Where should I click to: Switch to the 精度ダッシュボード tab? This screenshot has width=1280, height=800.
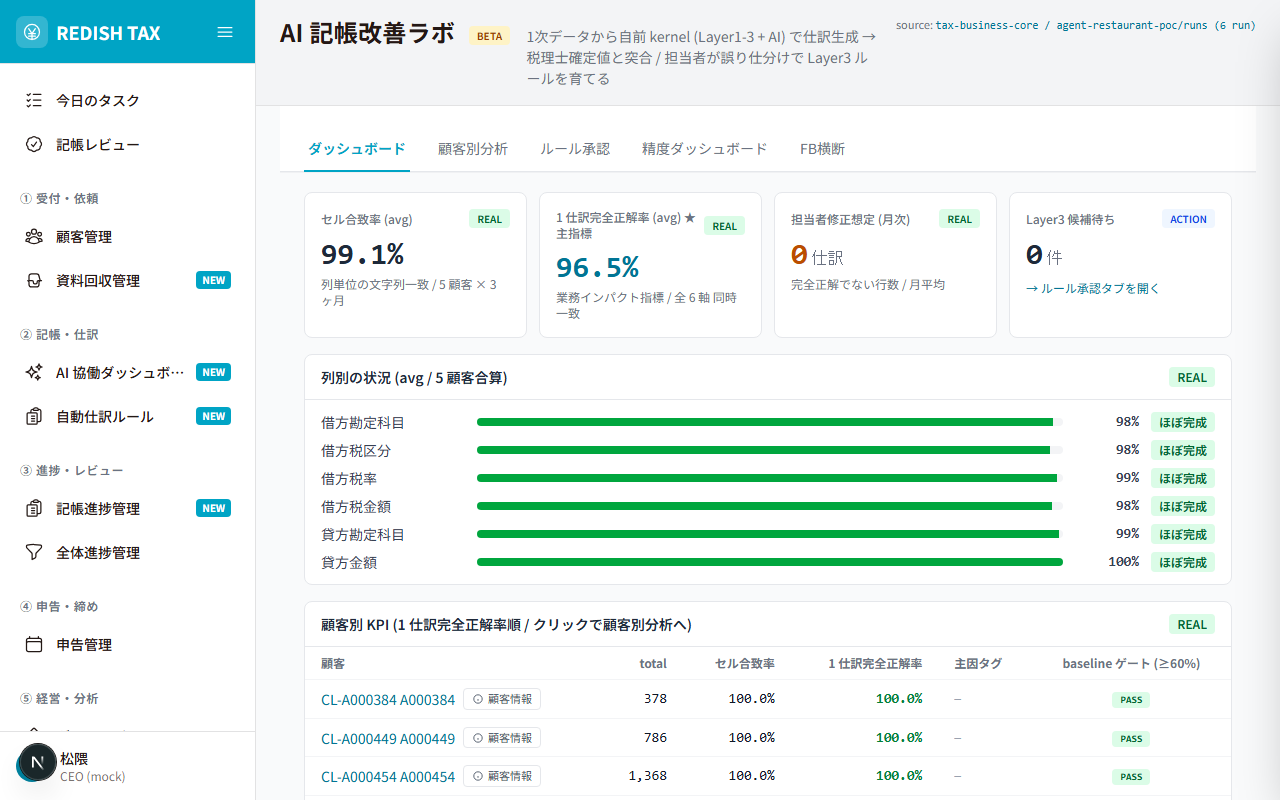point(705,149)
